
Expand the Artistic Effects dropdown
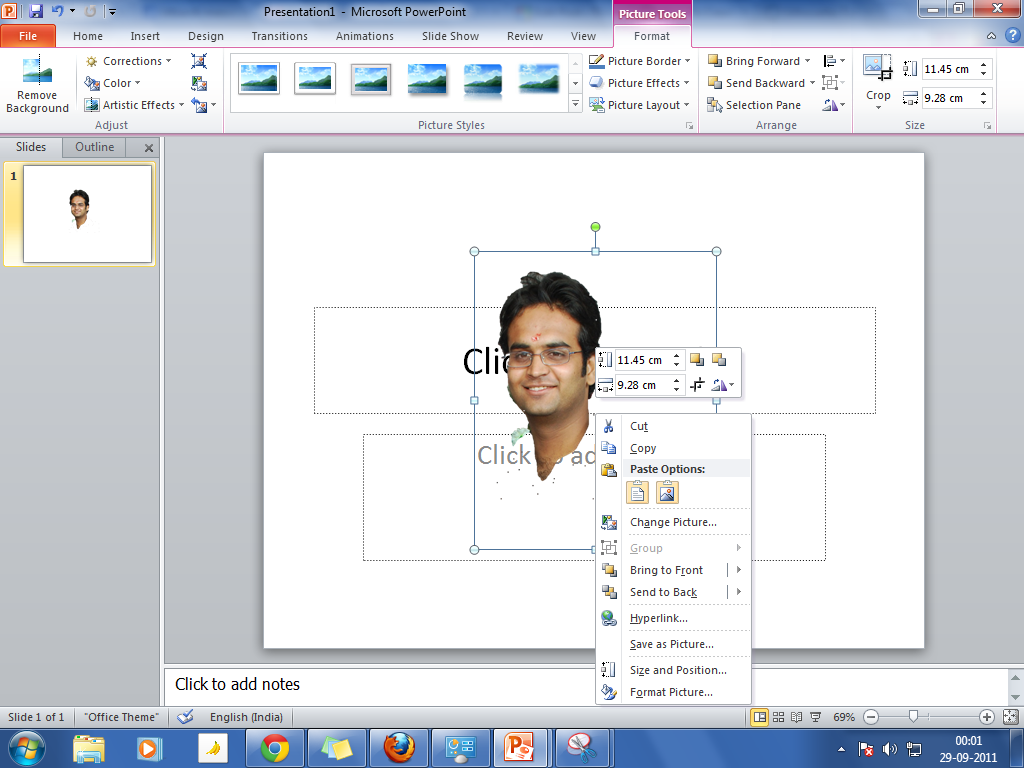[x=137, y=105]
